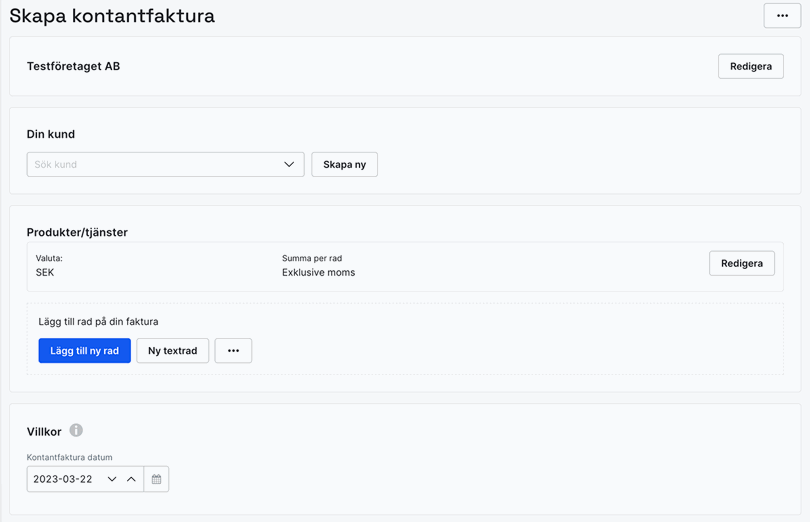This screenshot has height=522, width=810.
Task: Open the page-level more options menu
Action: [x=782, y=15]
